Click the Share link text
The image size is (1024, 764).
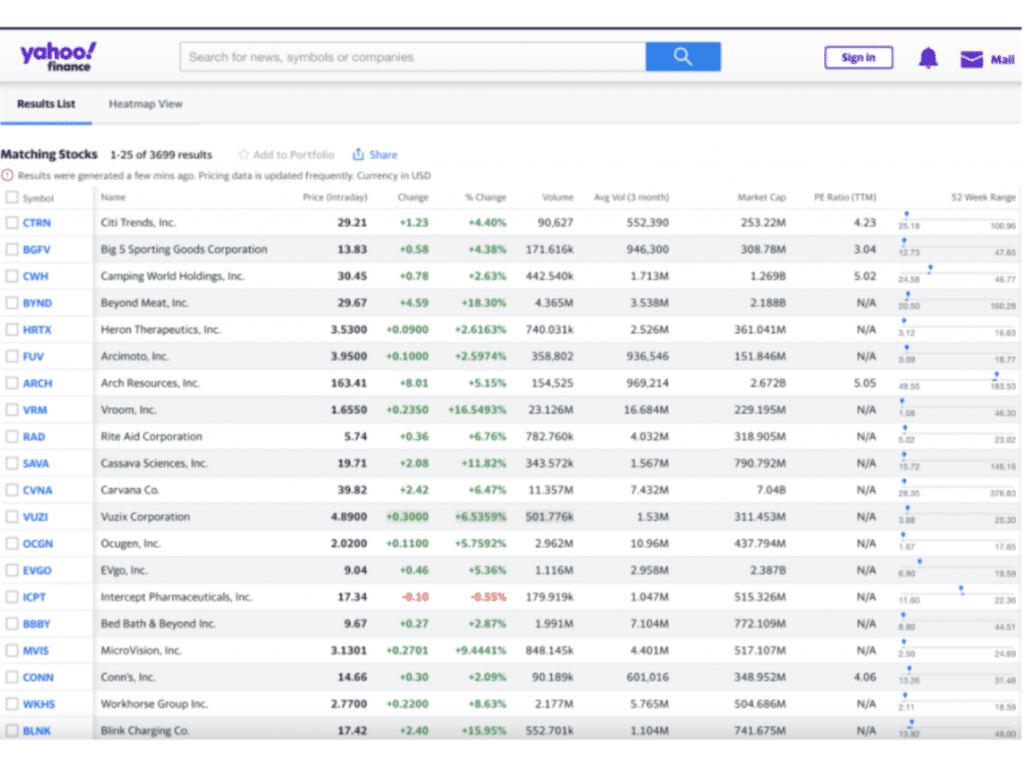(x=383, y=155)
